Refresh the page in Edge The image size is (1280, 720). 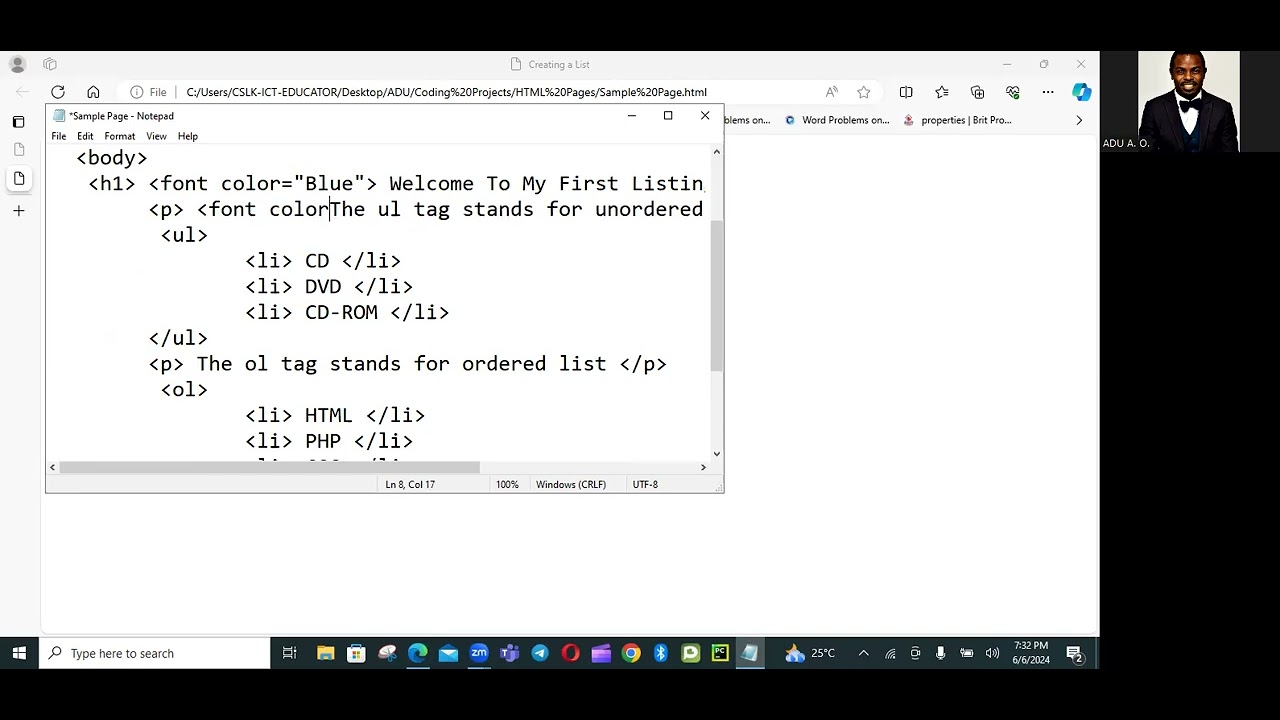coord(58,92)
